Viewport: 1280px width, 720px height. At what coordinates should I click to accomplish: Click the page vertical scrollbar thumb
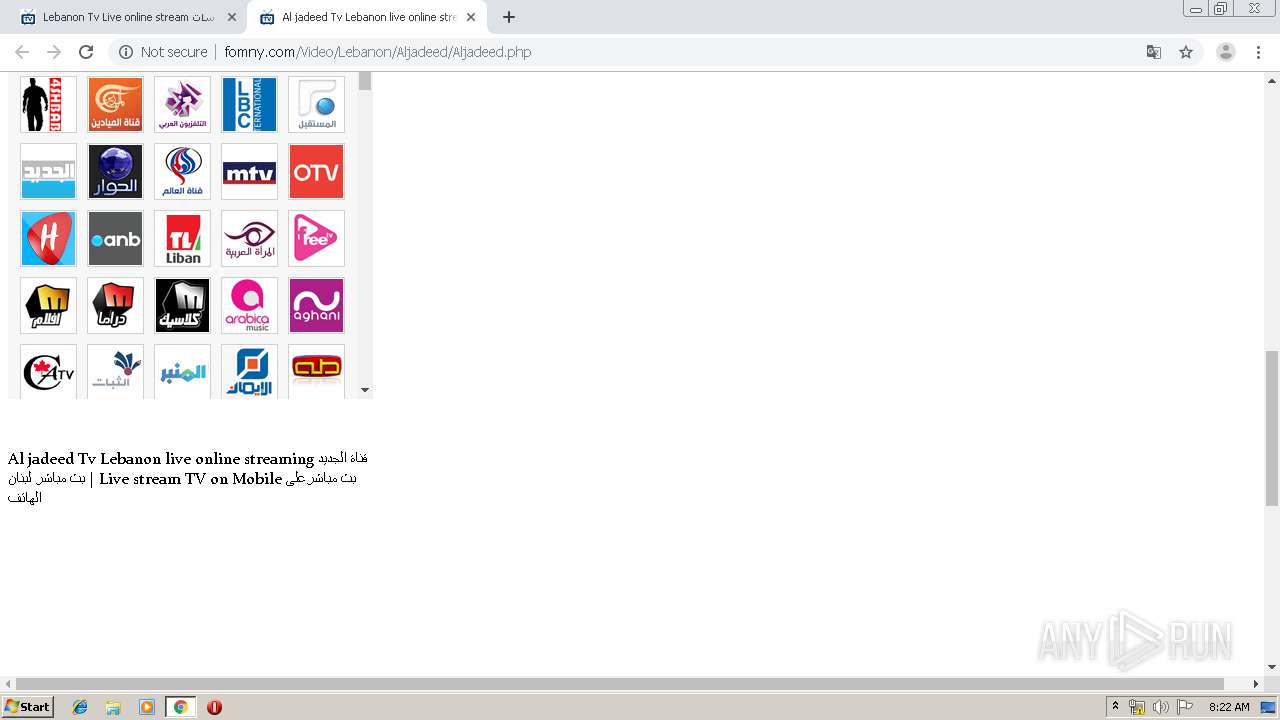[x=1272, y=428]
